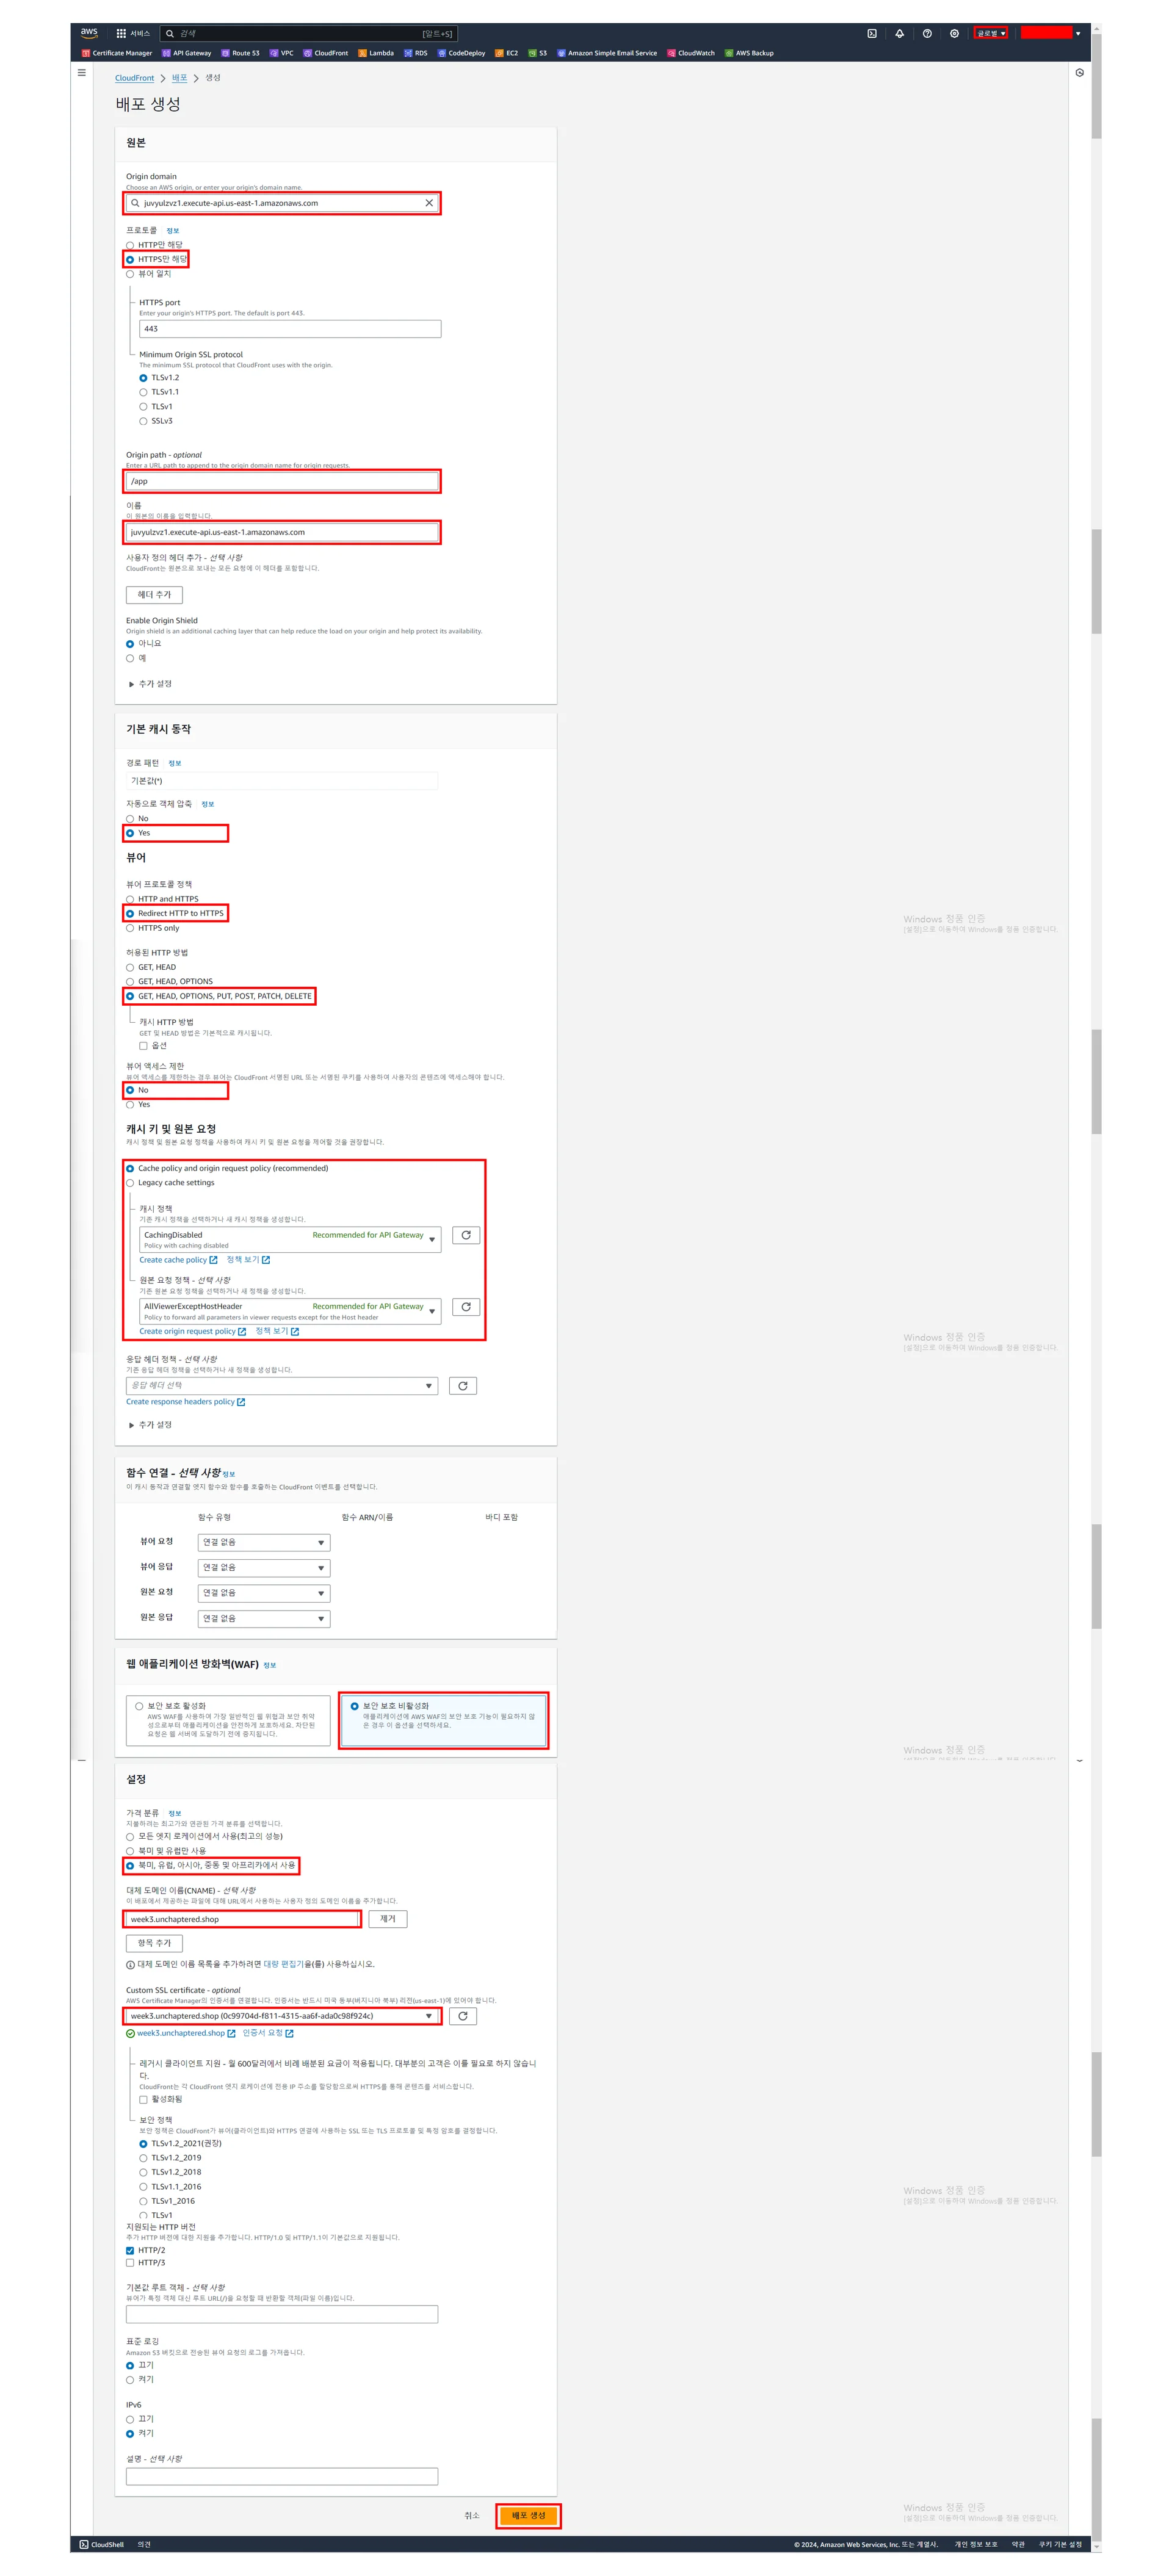Refresh the cache policy list

(466, 1235)
